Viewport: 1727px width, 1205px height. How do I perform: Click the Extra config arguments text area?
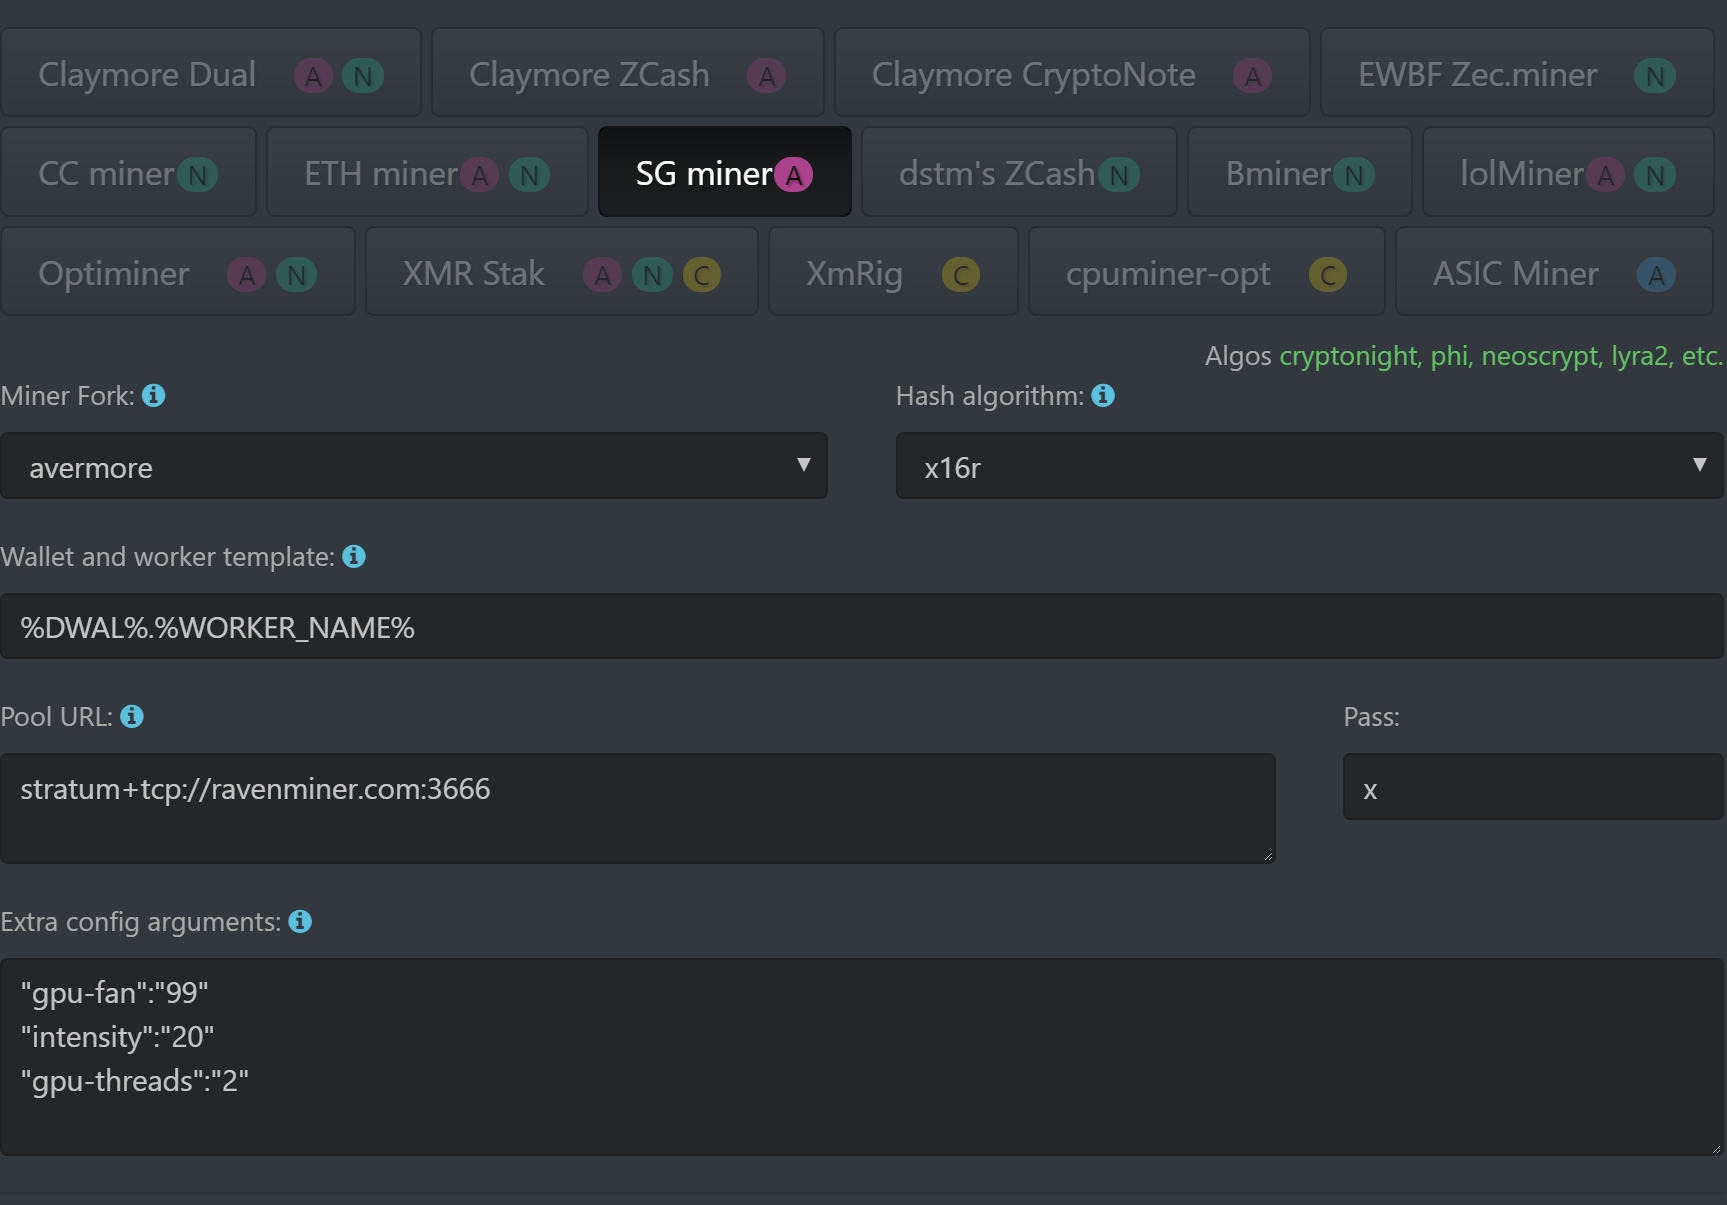(x=861, y=1056)
